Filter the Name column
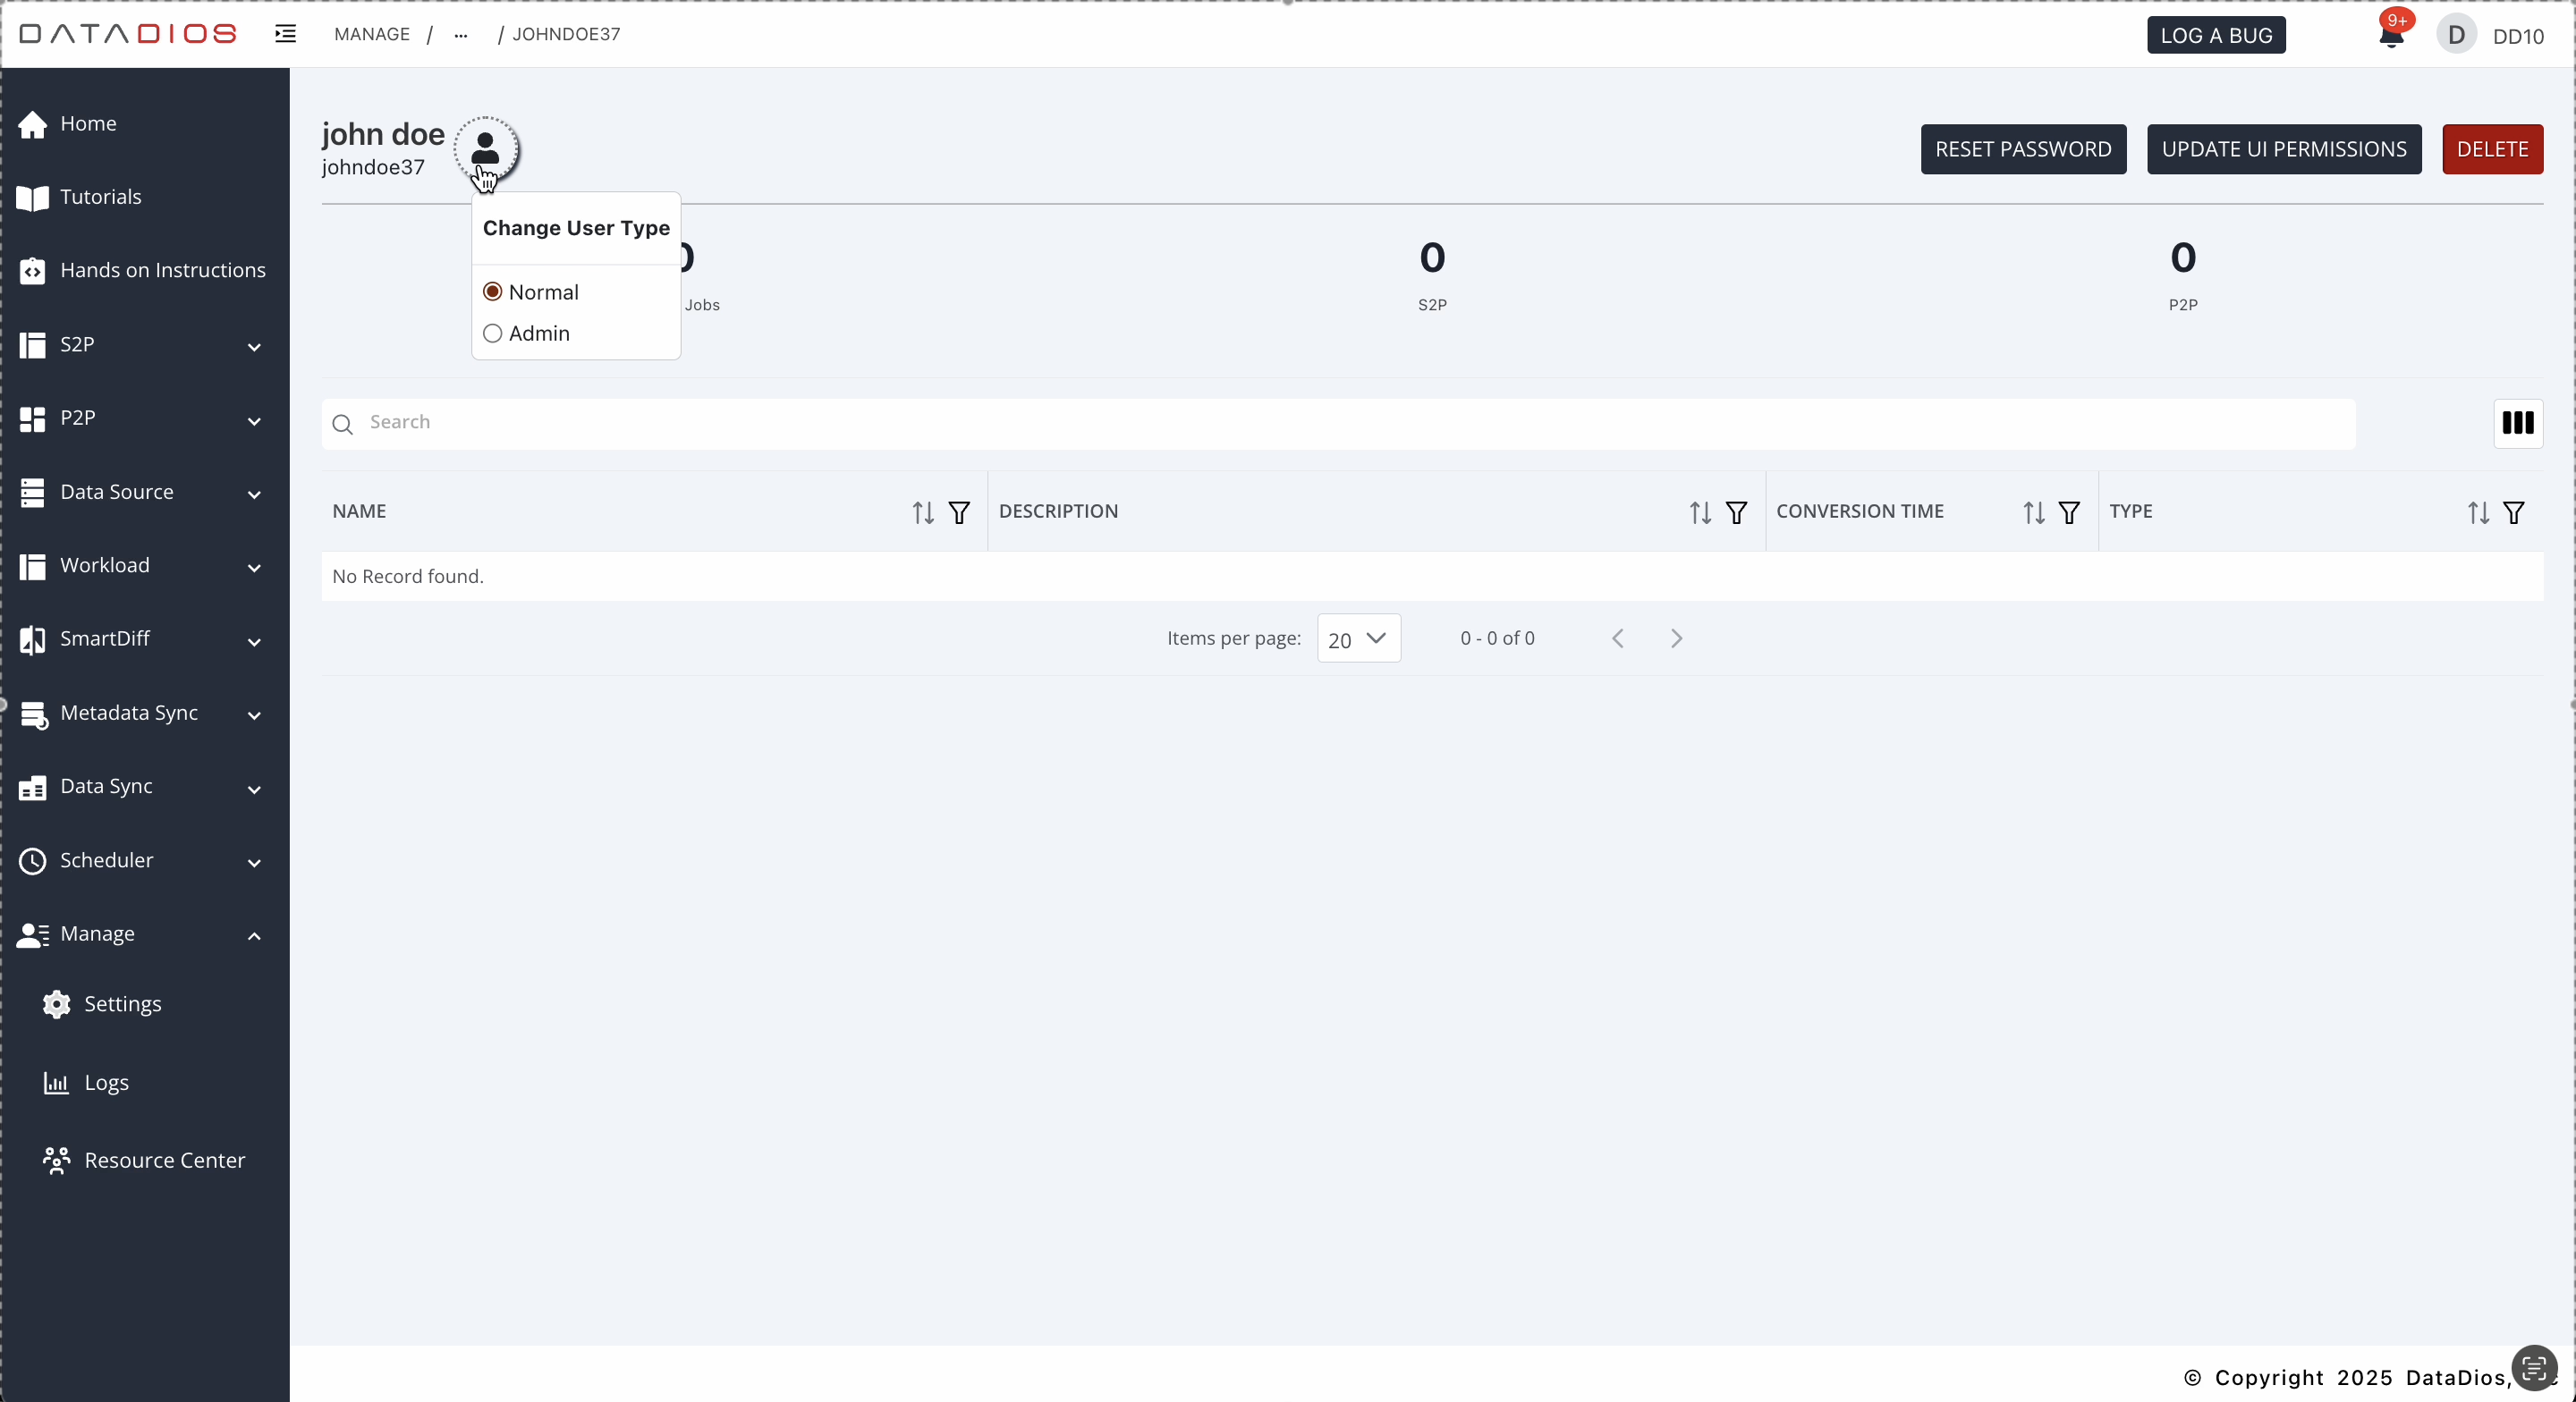The width and height of the screenshot is (2576, 1402). click(x=958, y=513)
